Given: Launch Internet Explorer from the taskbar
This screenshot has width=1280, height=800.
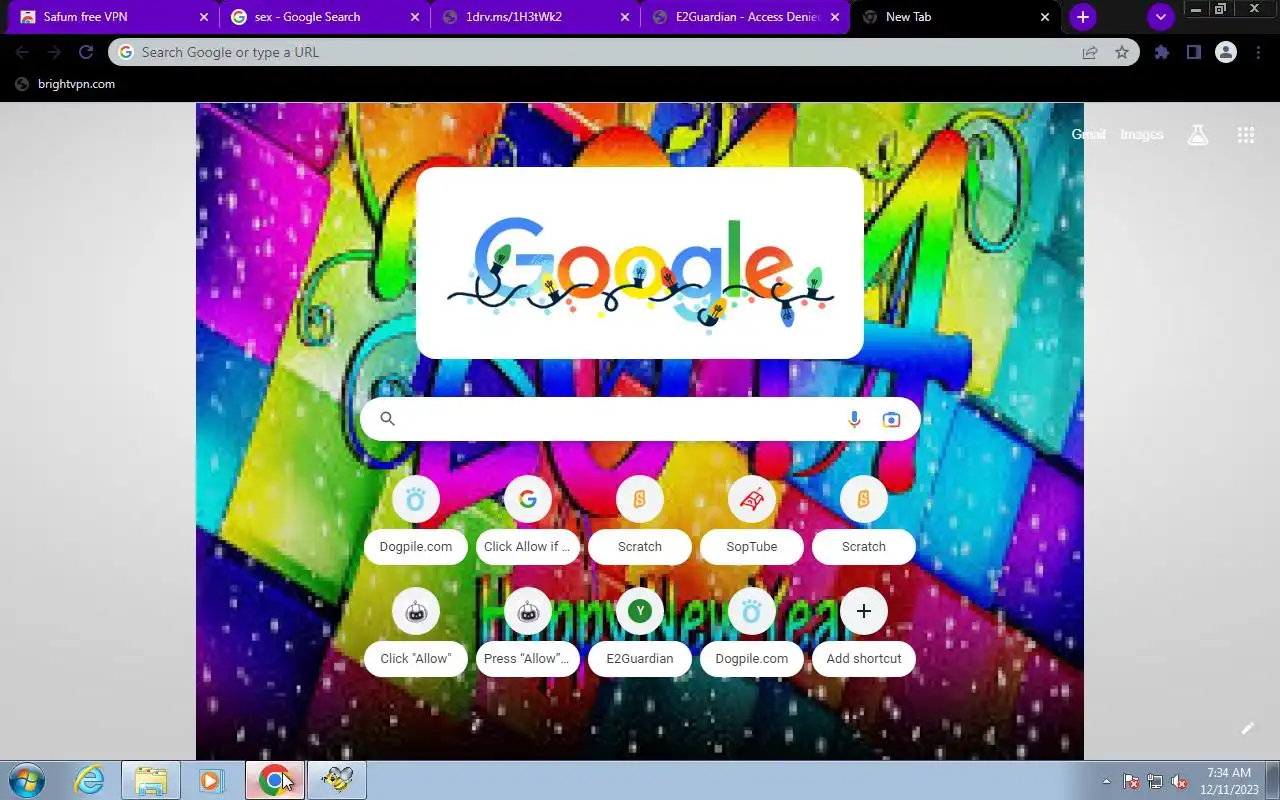Looking at the screenshot, I should pos(90,780).
